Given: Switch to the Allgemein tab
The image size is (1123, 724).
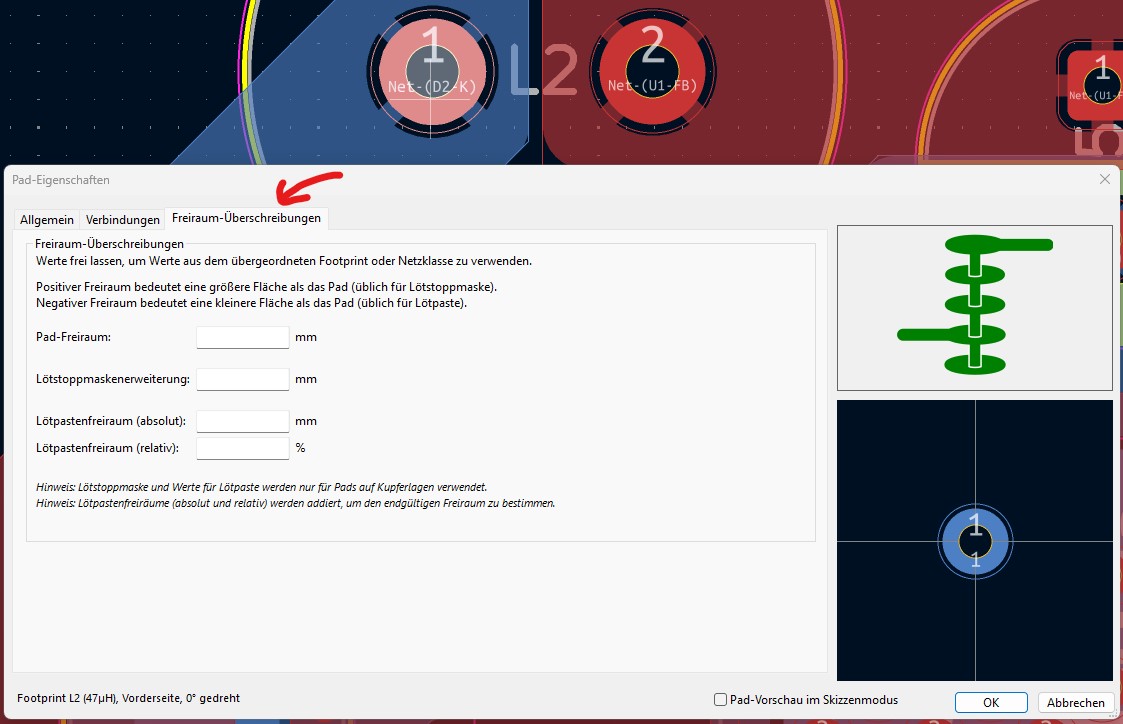Looking at the screenshot, I should point(46,219).
